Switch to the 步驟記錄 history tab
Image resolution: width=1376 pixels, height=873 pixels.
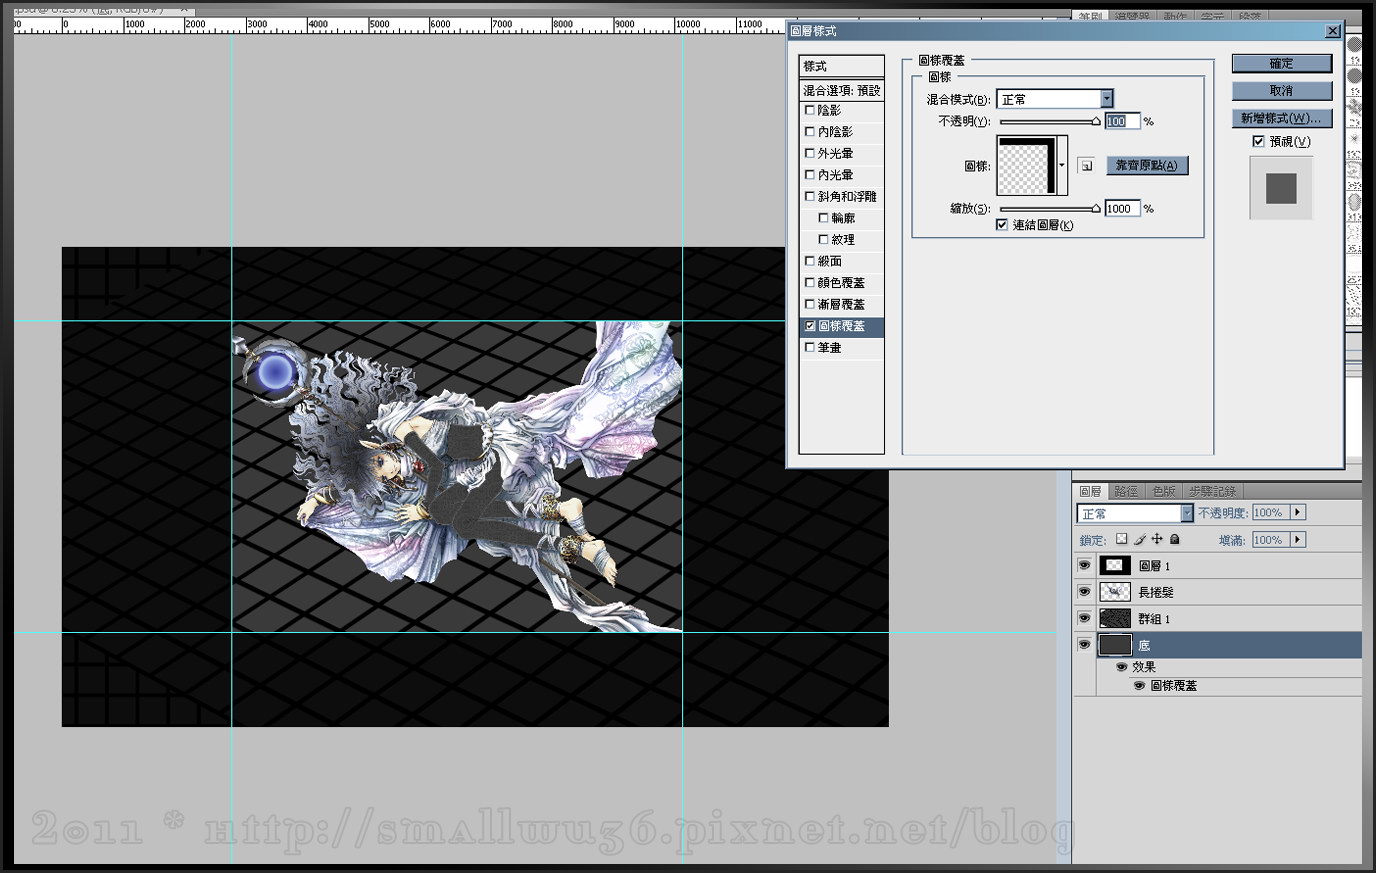coord(1212,491)
